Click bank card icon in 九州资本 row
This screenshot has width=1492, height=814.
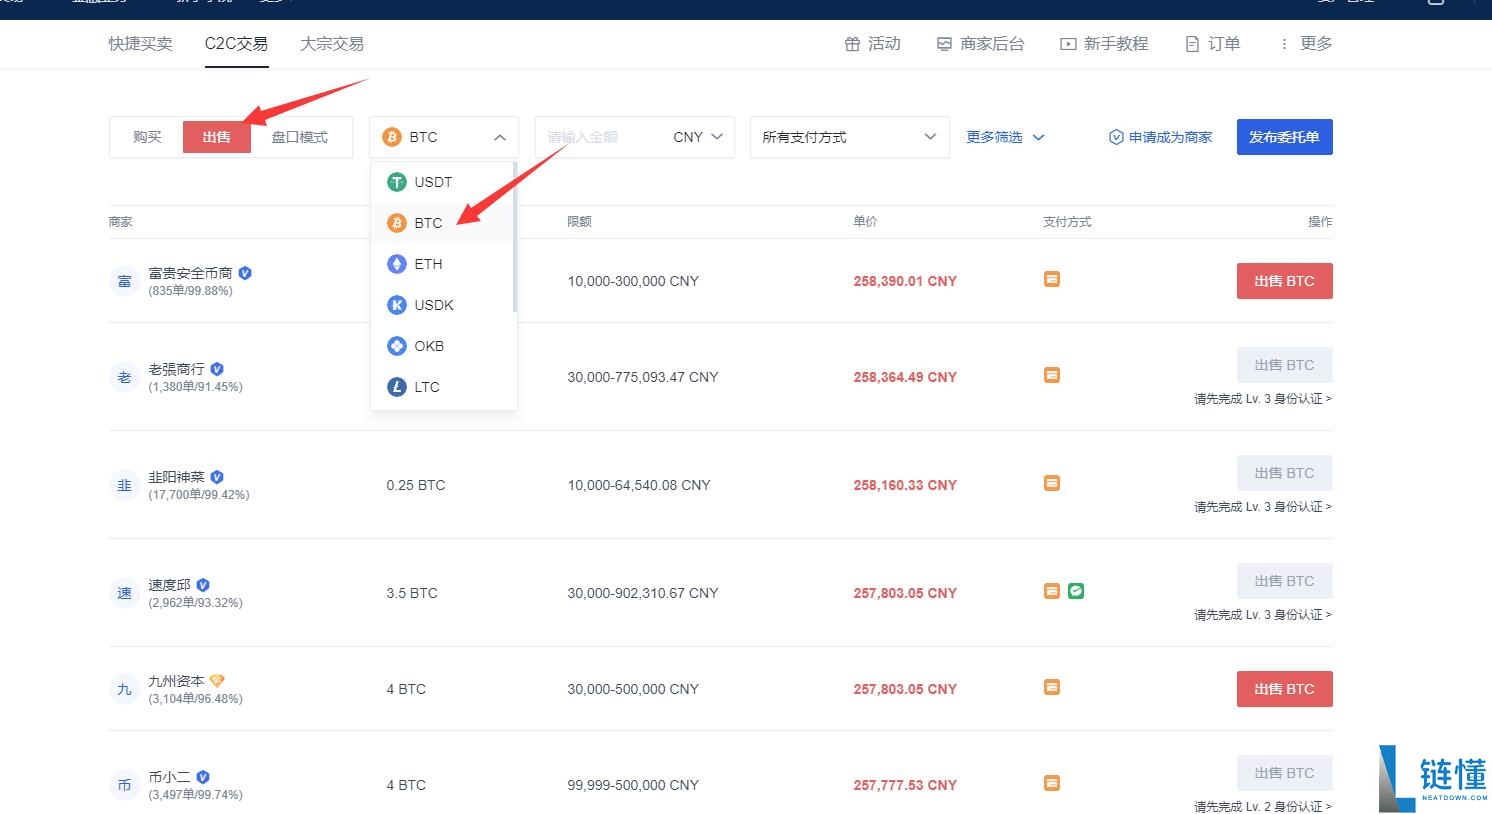(1052, 687)
